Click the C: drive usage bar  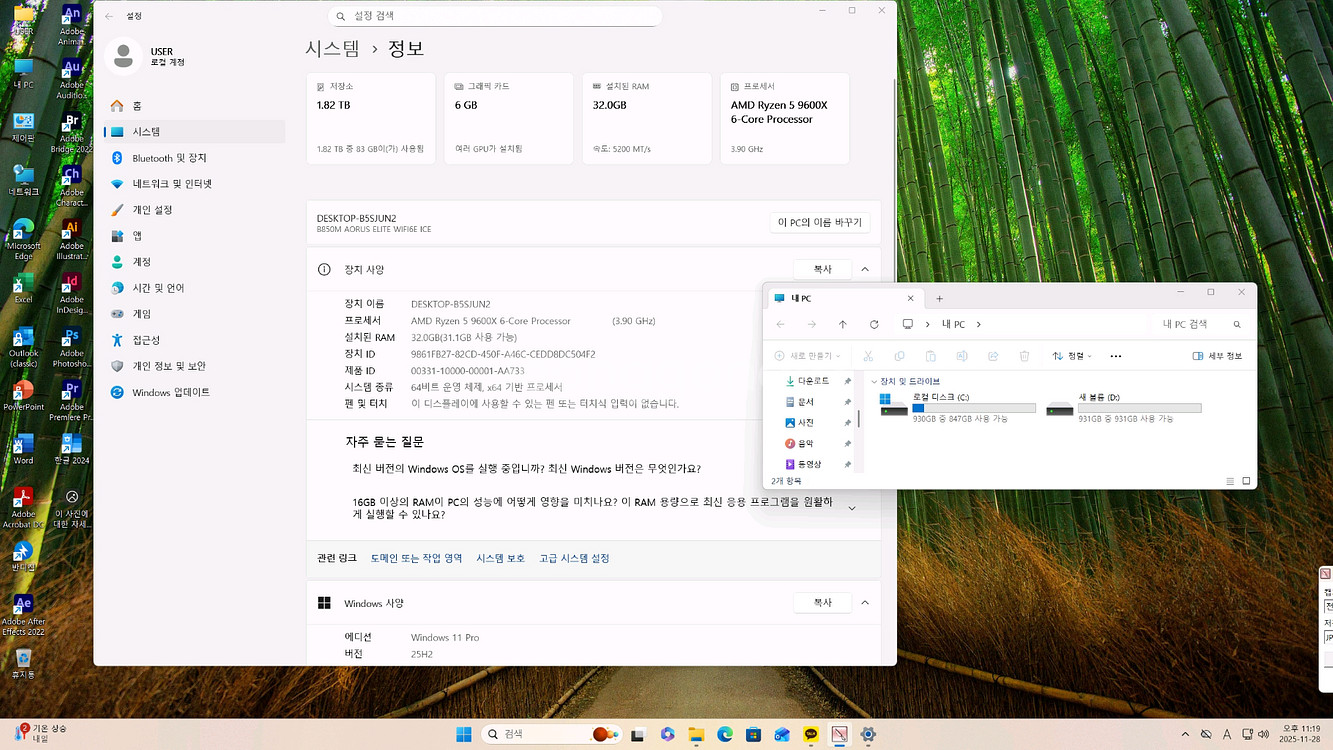coord(975,407)
